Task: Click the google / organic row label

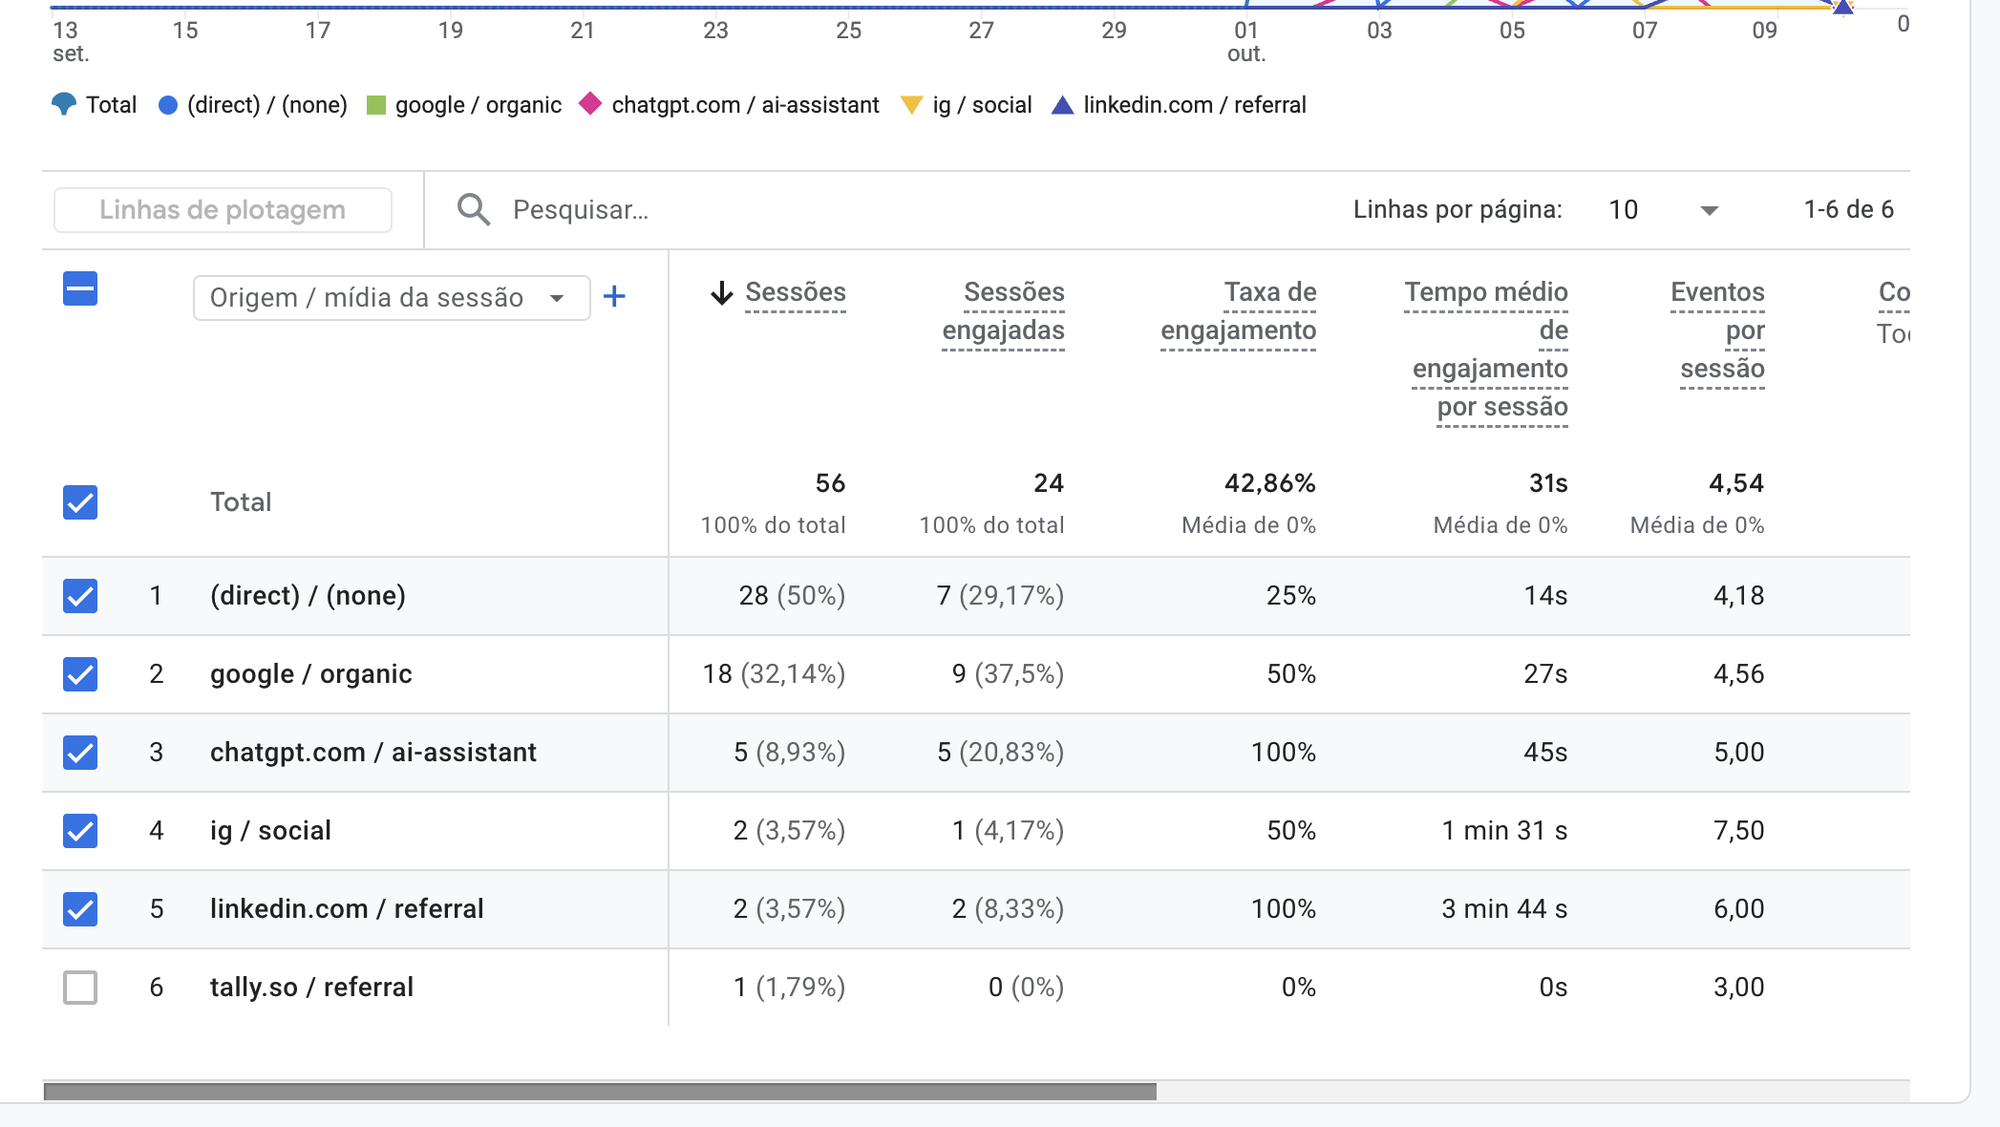Action: [311, 674]
